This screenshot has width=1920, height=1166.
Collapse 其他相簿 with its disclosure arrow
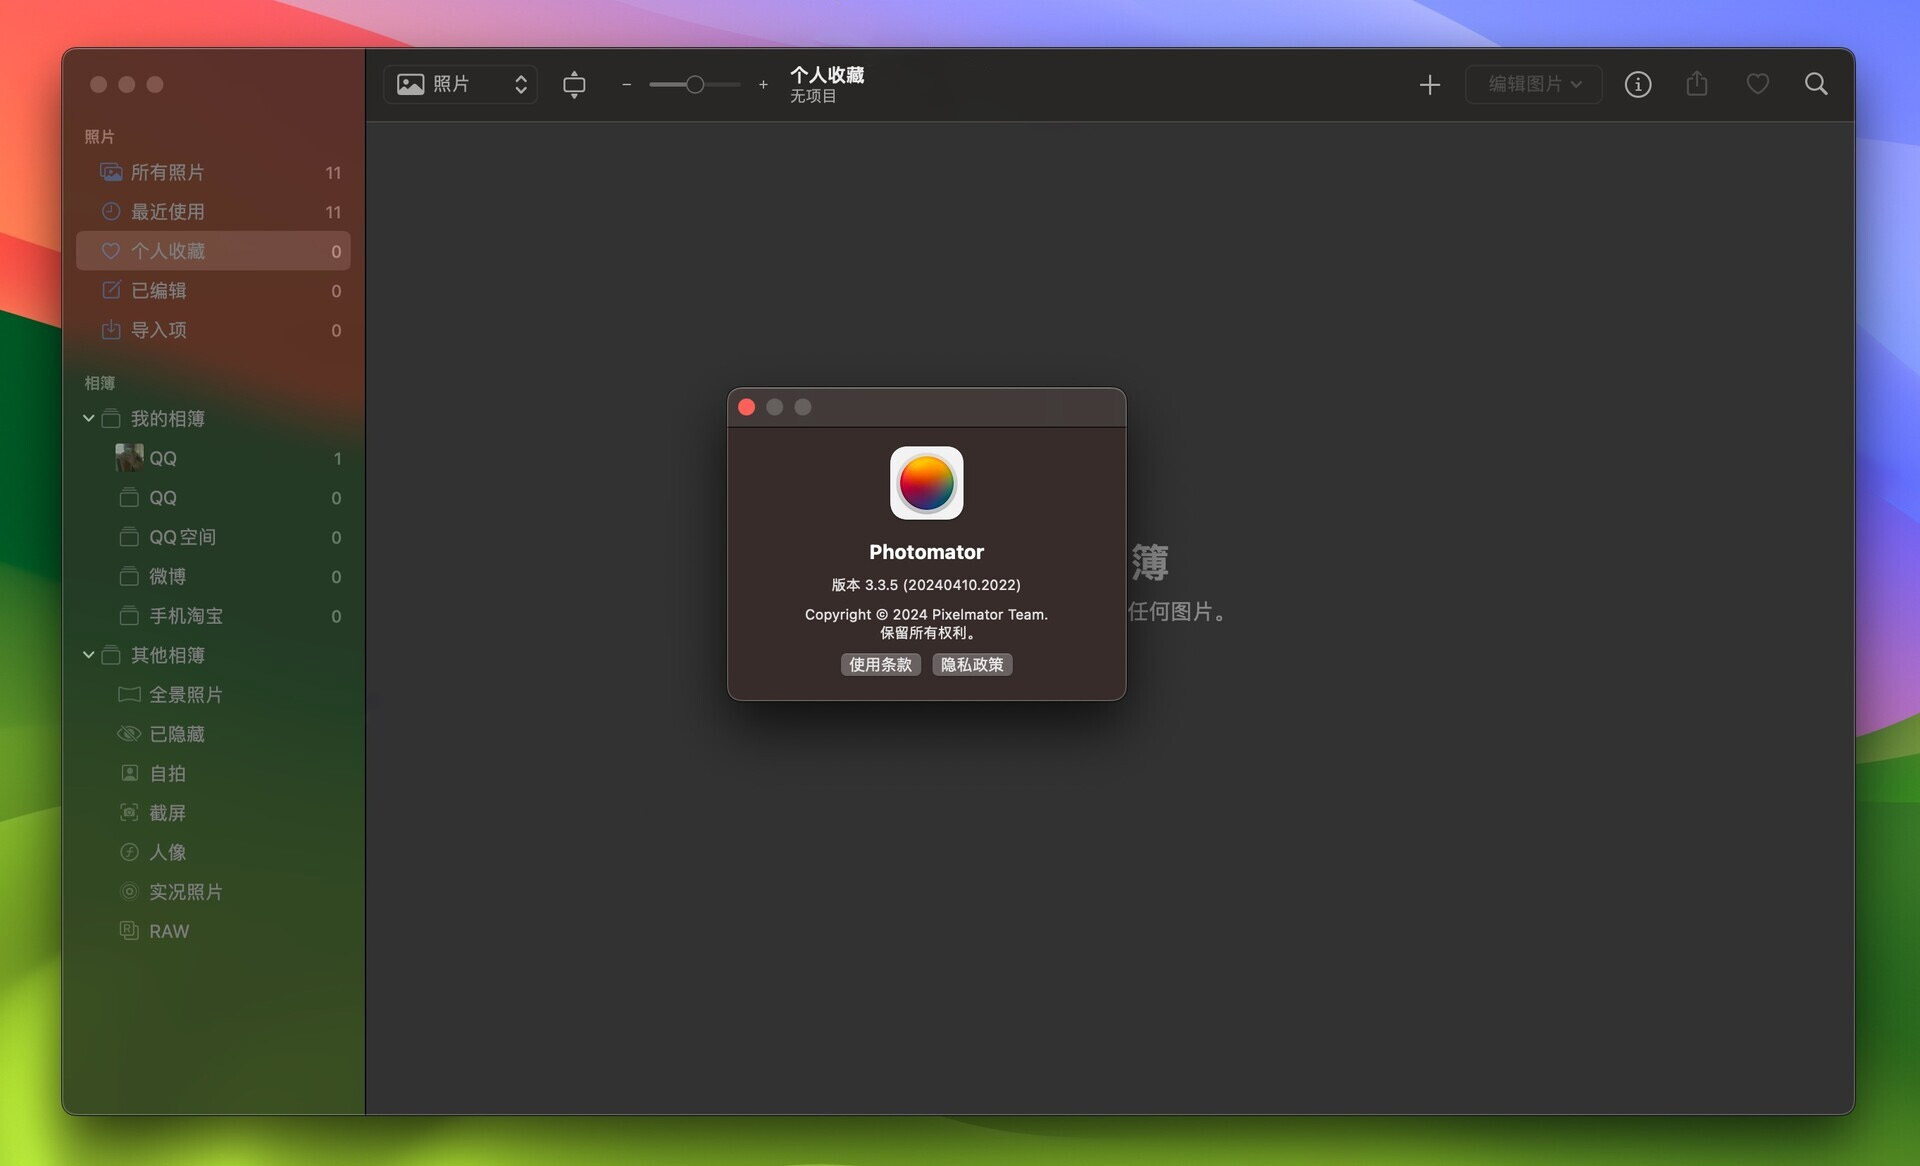[88, 655]
